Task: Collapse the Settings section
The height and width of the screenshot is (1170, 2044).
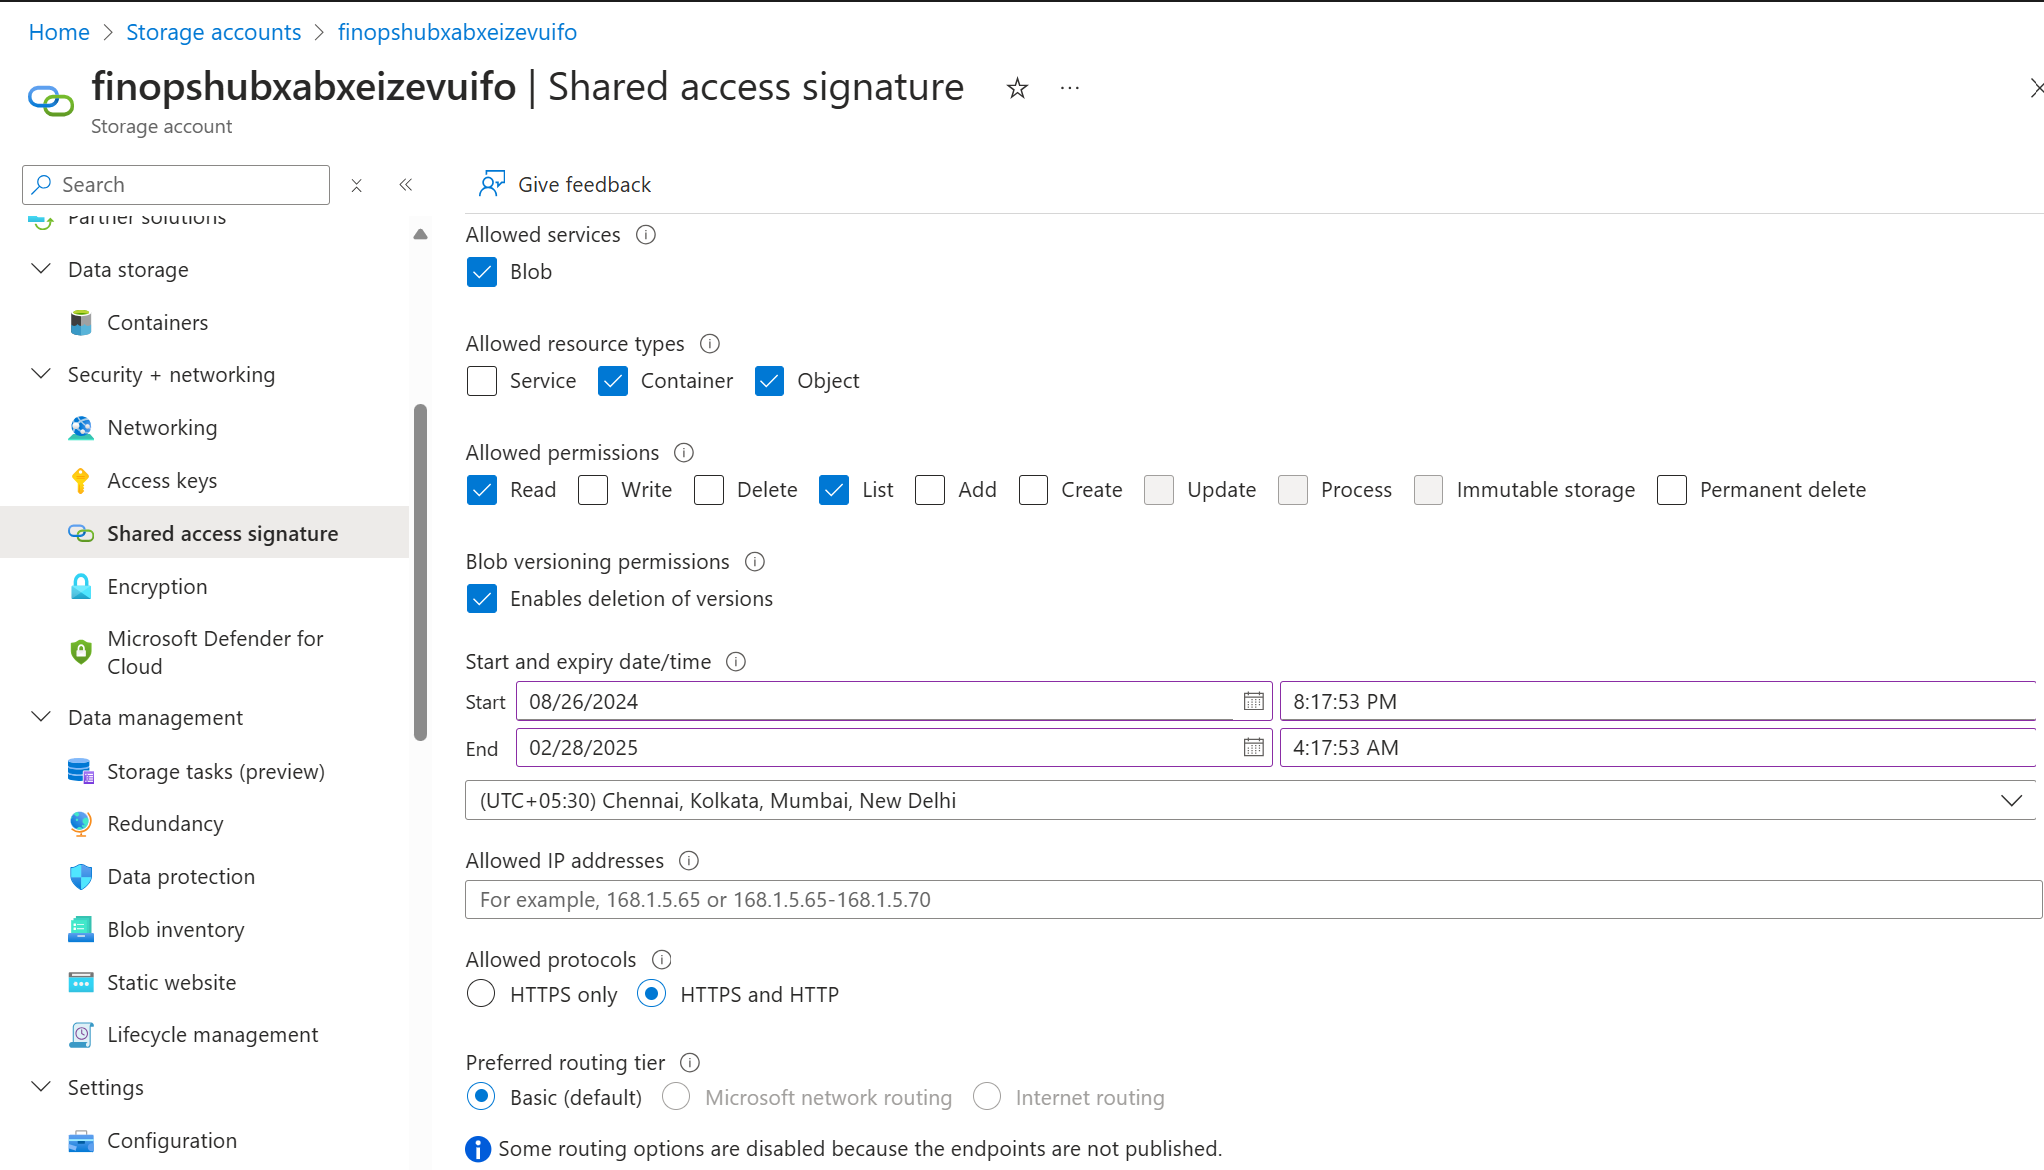Action: pyautogui.click(x=41, y=1087)
